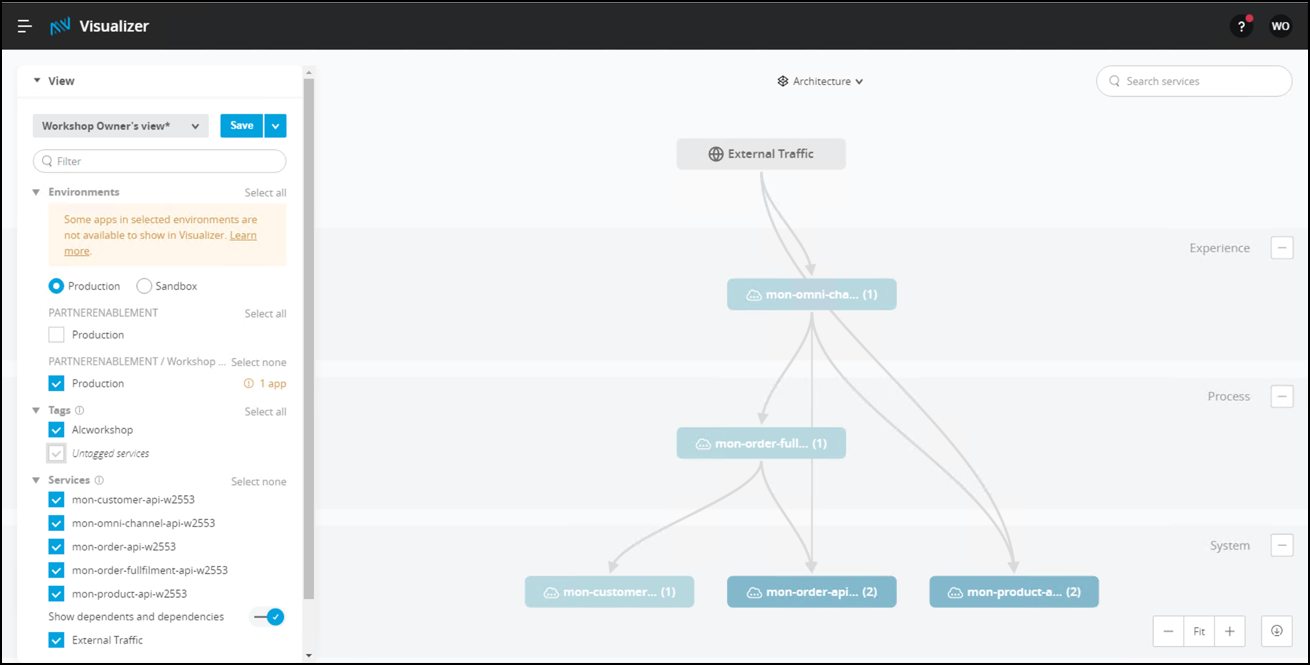Viewport: 1310px width, 665px height.
Task: Click the Visualizer logo icon
Action: point(61,26)
